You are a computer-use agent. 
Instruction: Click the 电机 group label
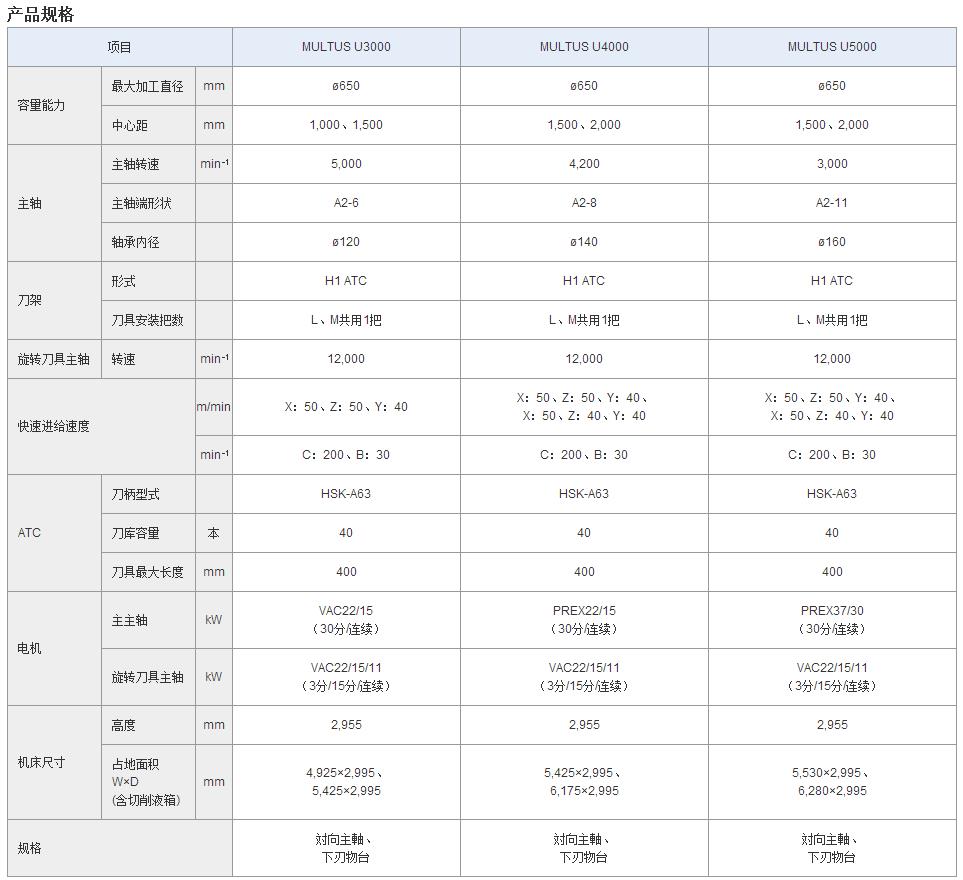29,648
